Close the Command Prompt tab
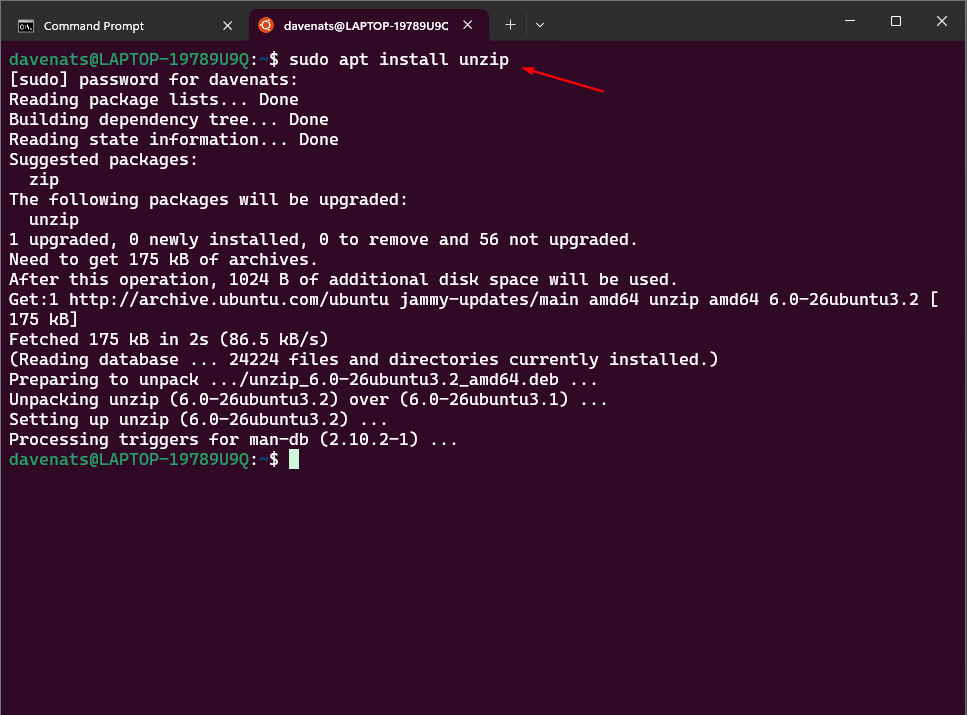The height and width of the screenshot is (715, 967). click(x=230, y=25)
